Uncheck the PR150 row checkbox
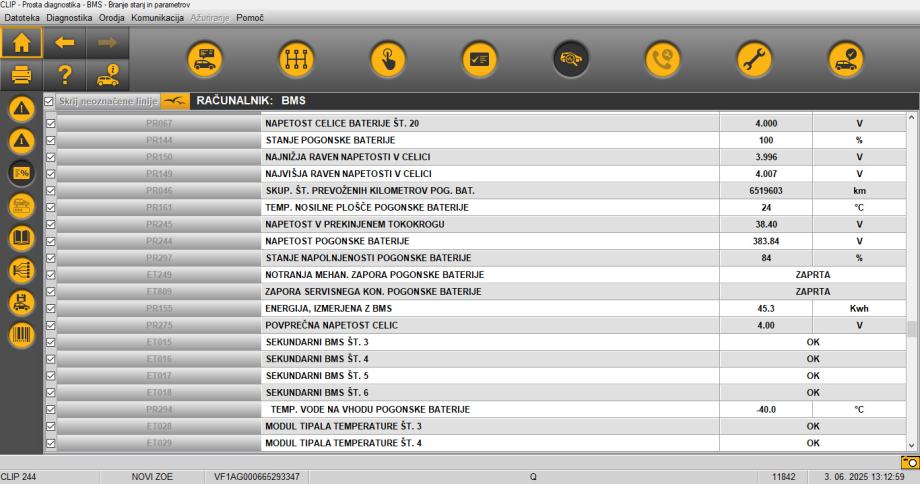The image size is (920, 484). (x=50, y=157)
